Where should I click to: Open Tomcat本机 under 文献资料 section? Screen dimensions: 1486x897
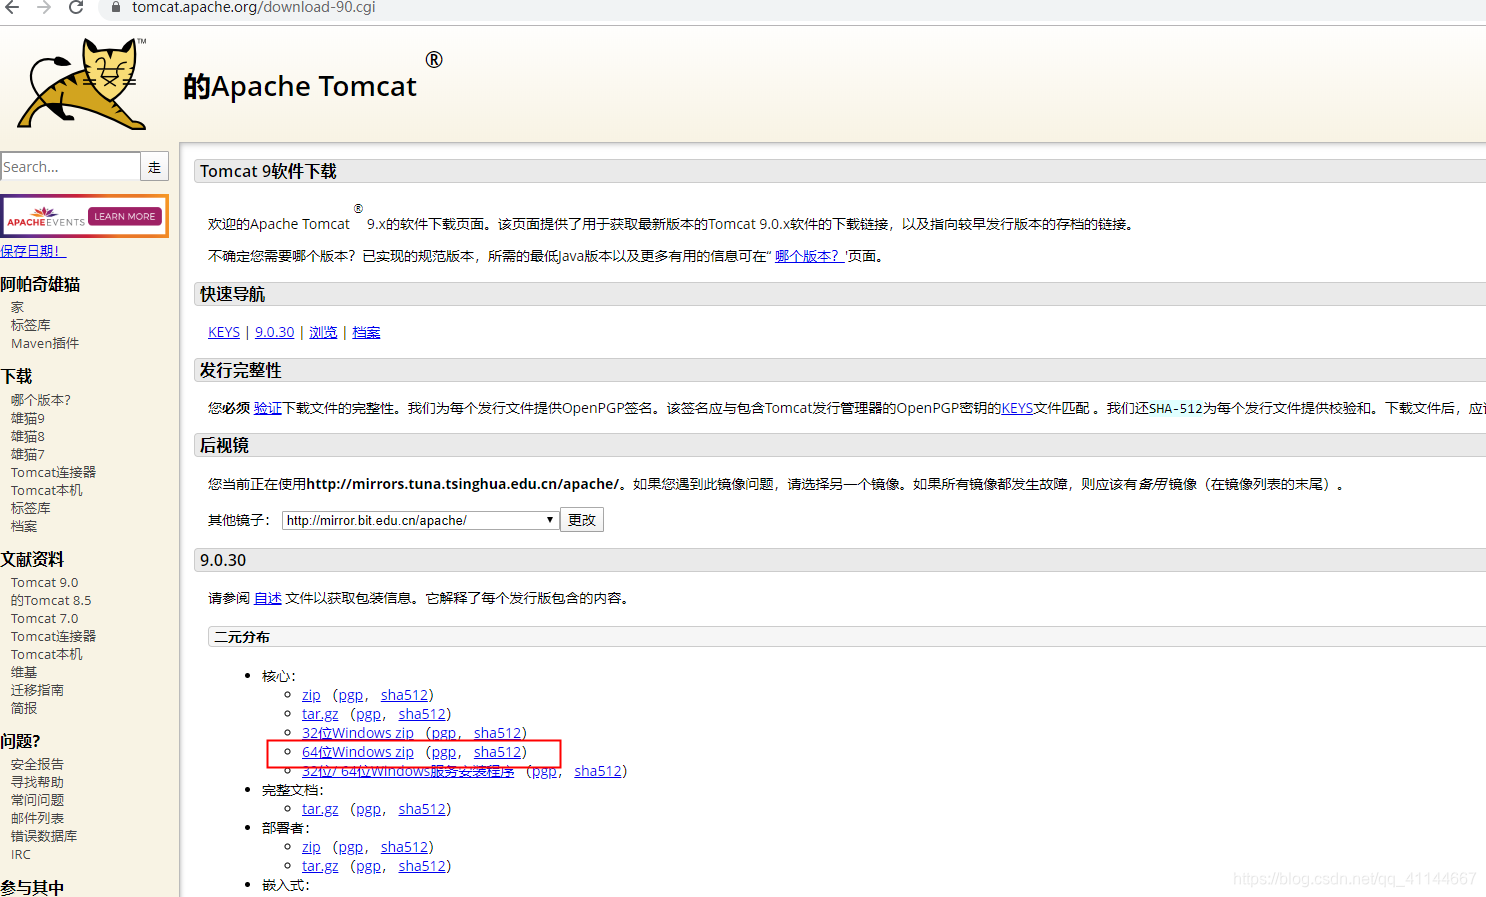coord(47,654)
